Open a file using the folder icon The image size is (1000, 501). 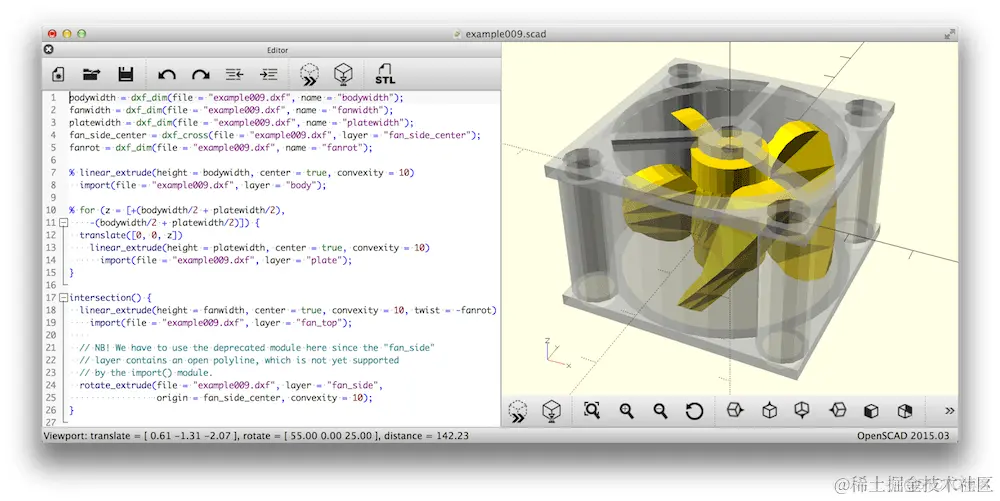click(92, 75)
